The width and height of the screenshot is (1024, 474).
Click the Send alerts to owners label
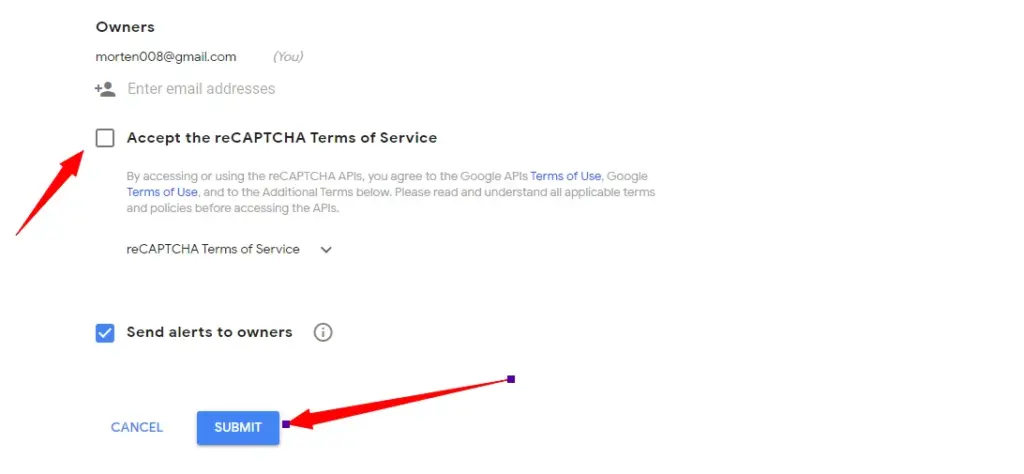pos(210,332)
